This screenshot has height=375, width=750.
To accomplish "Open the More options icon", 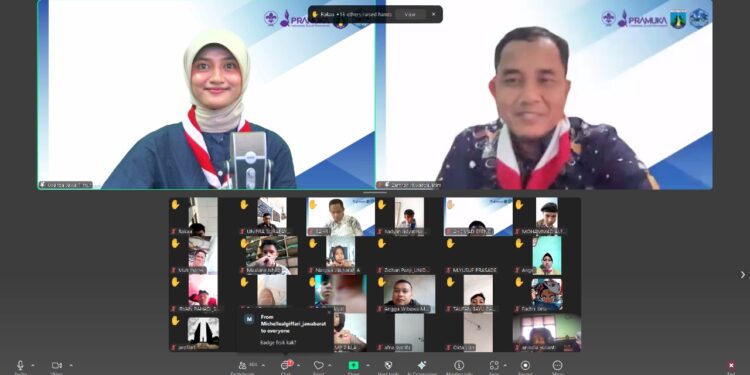I will pyautogui.click(x=557, y=365).
